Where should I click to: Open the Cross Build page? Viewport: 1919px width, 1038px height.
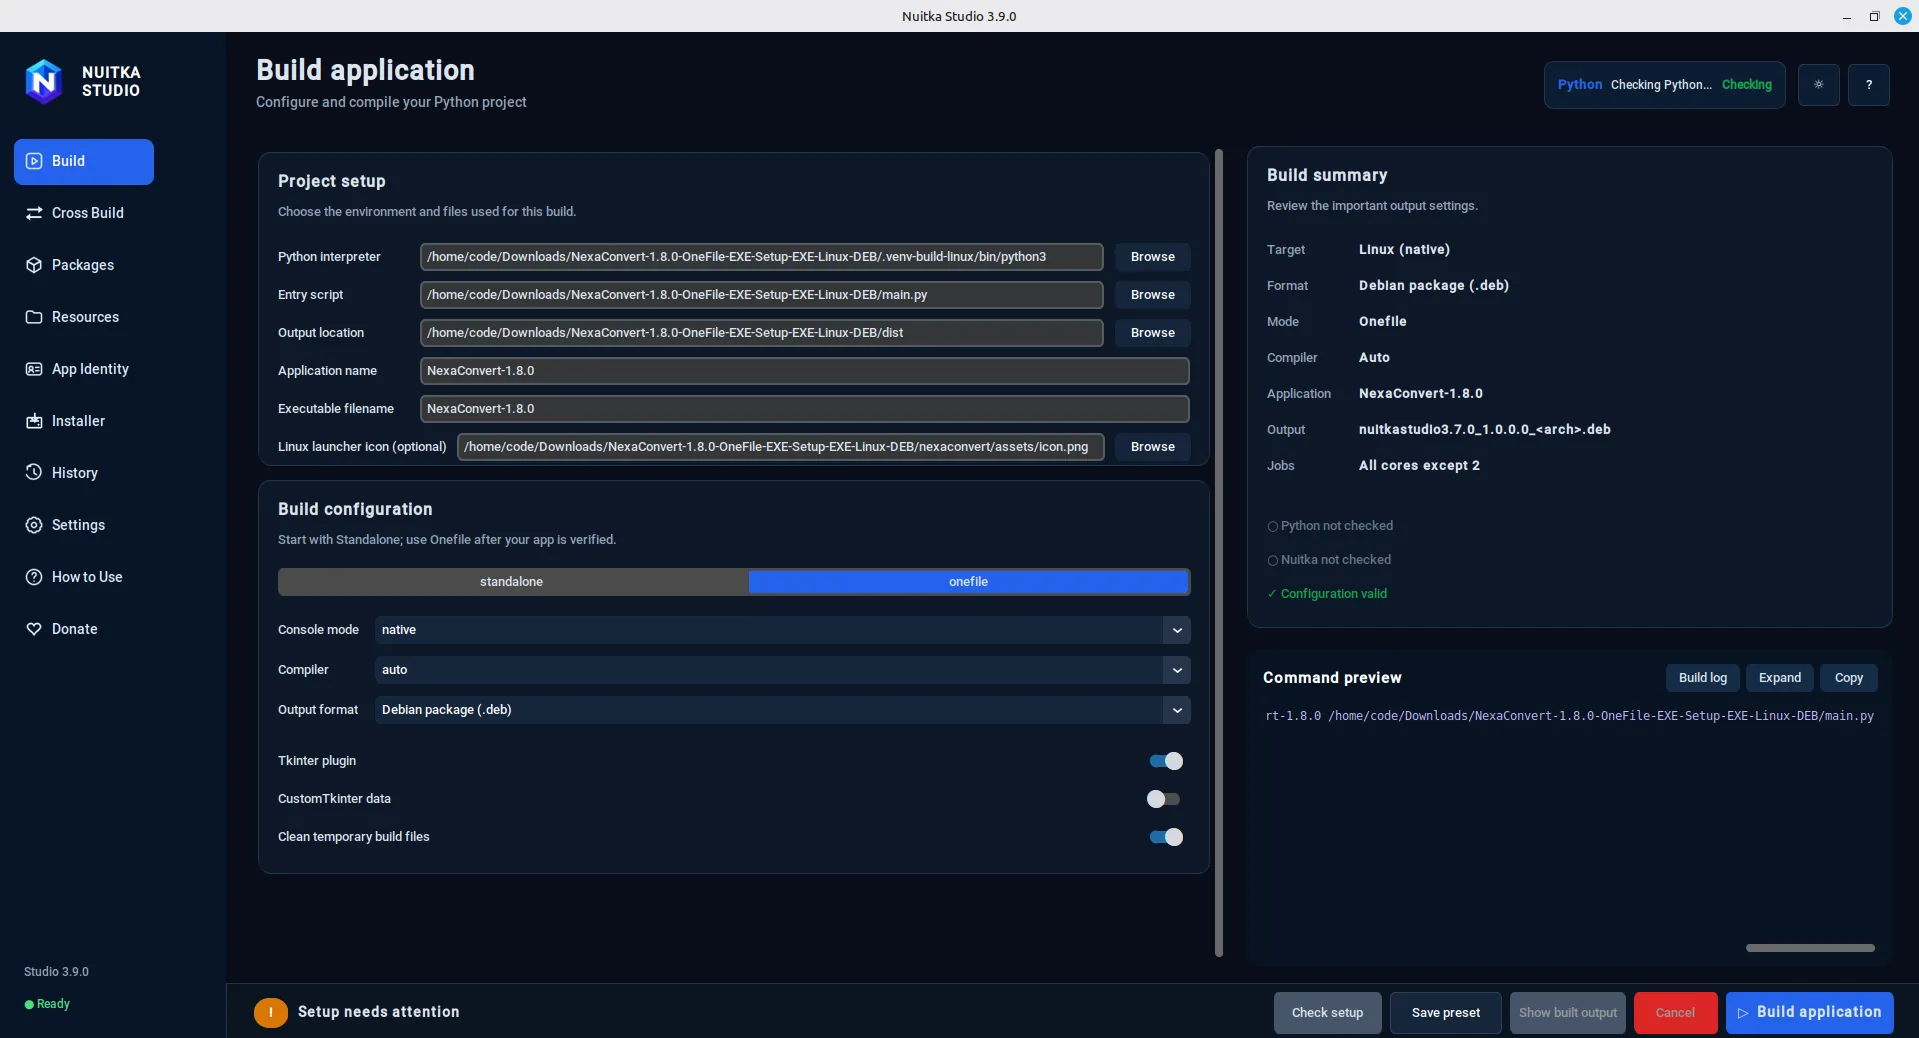pyautogui.click(x=84, y=213)
